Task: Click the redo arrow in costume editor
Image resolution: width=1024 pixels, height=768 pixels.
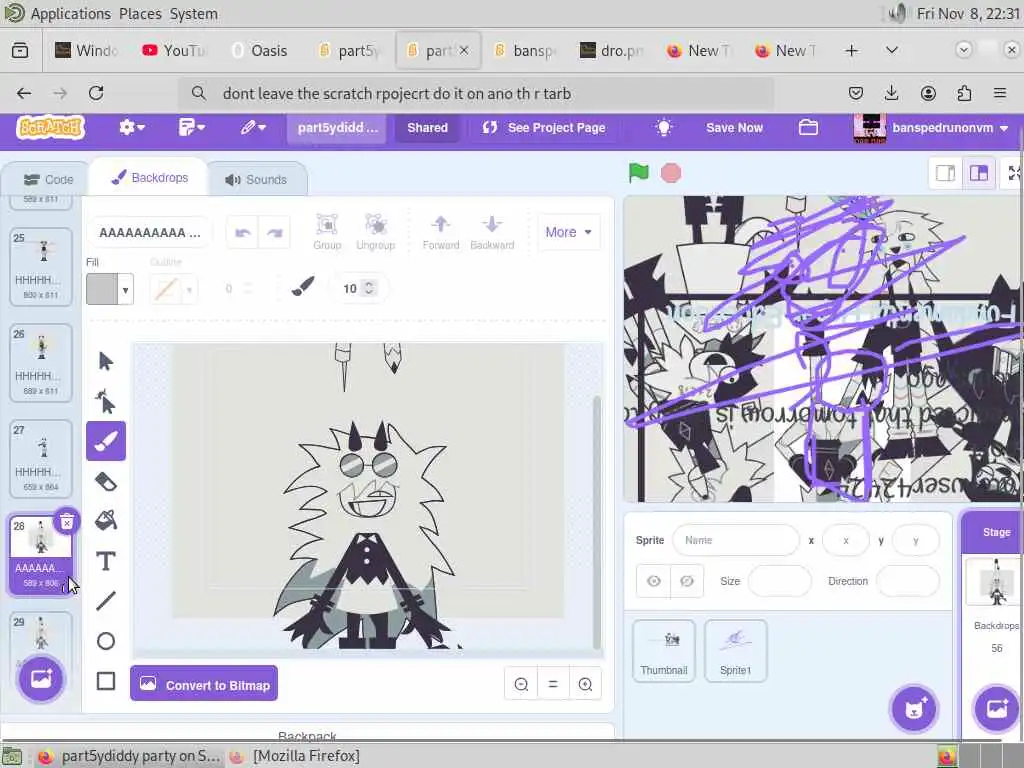Action: (x=274, y=233)
